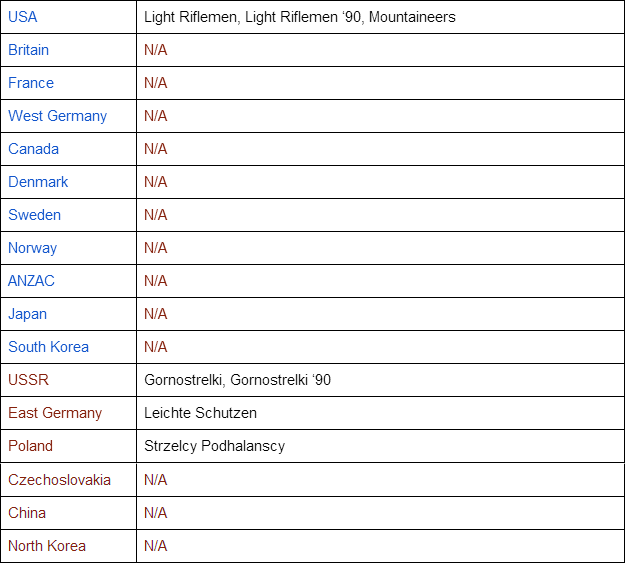Open the France nation link
This screenshot has width=625, height=563.
[31, 83]
